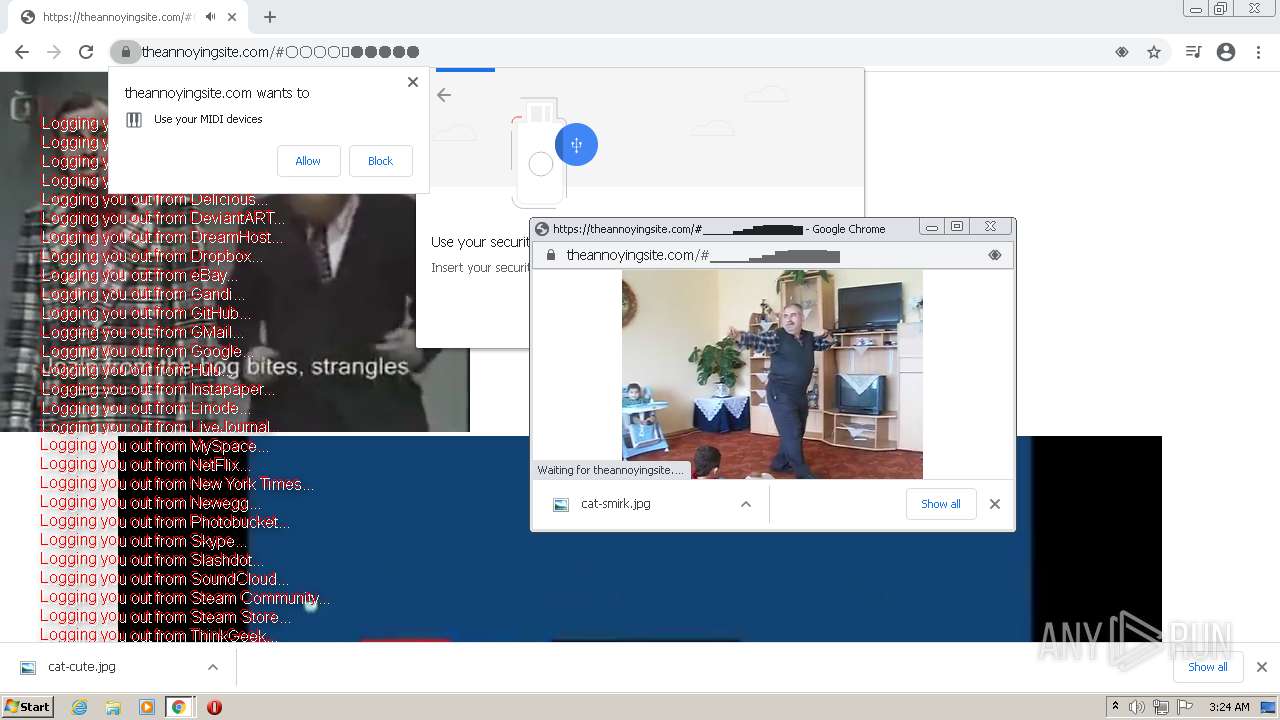The height and width of the screenshot is (720, 1280).
Task: Close the theannoyingsite.com tab
Action: [x=233, y=17]
